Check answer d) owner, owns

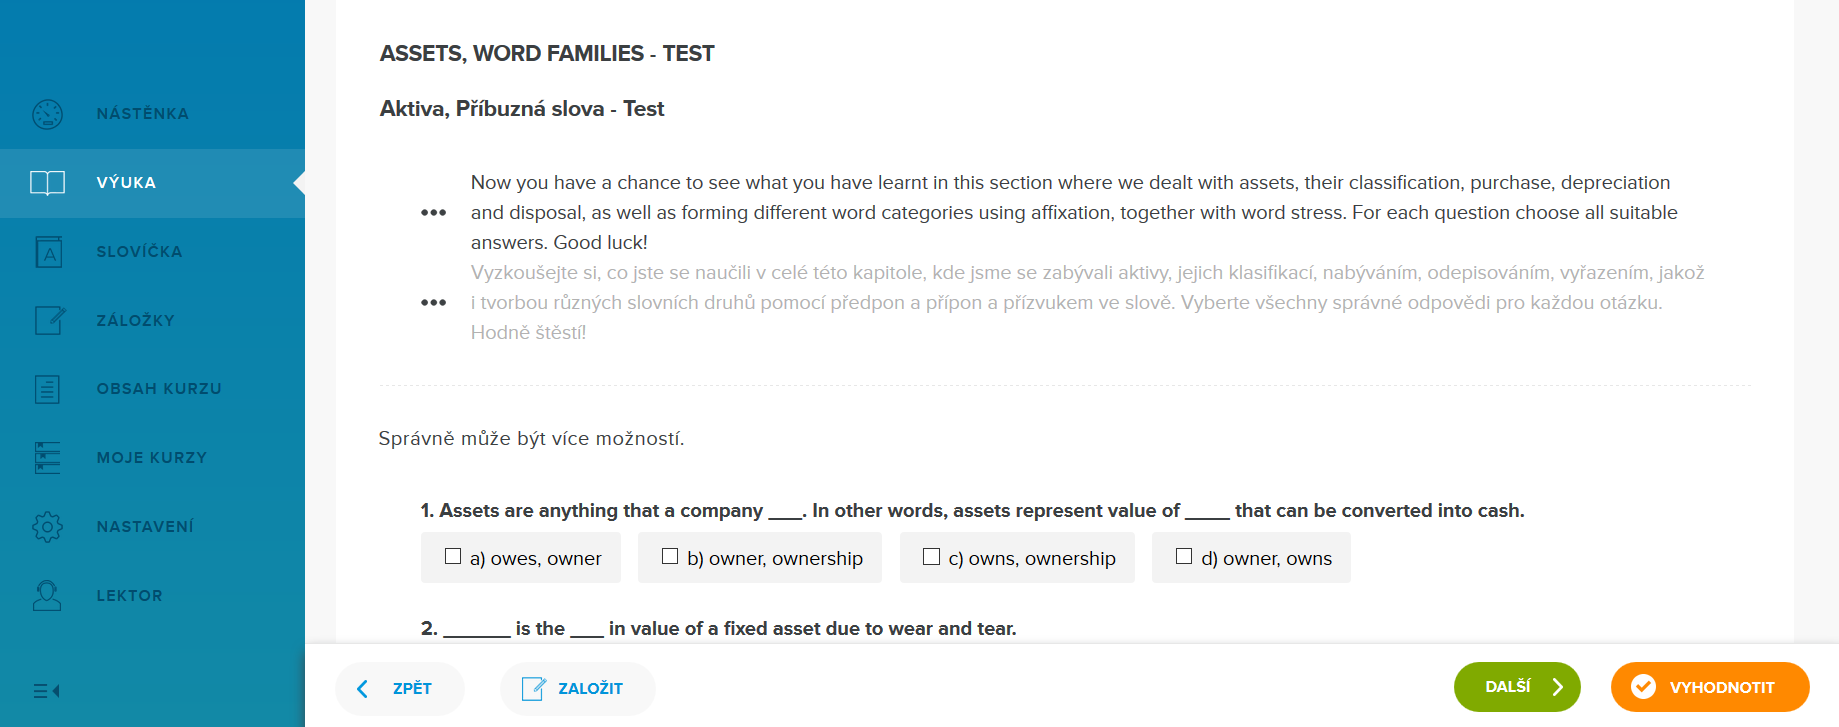[1184, 557]
